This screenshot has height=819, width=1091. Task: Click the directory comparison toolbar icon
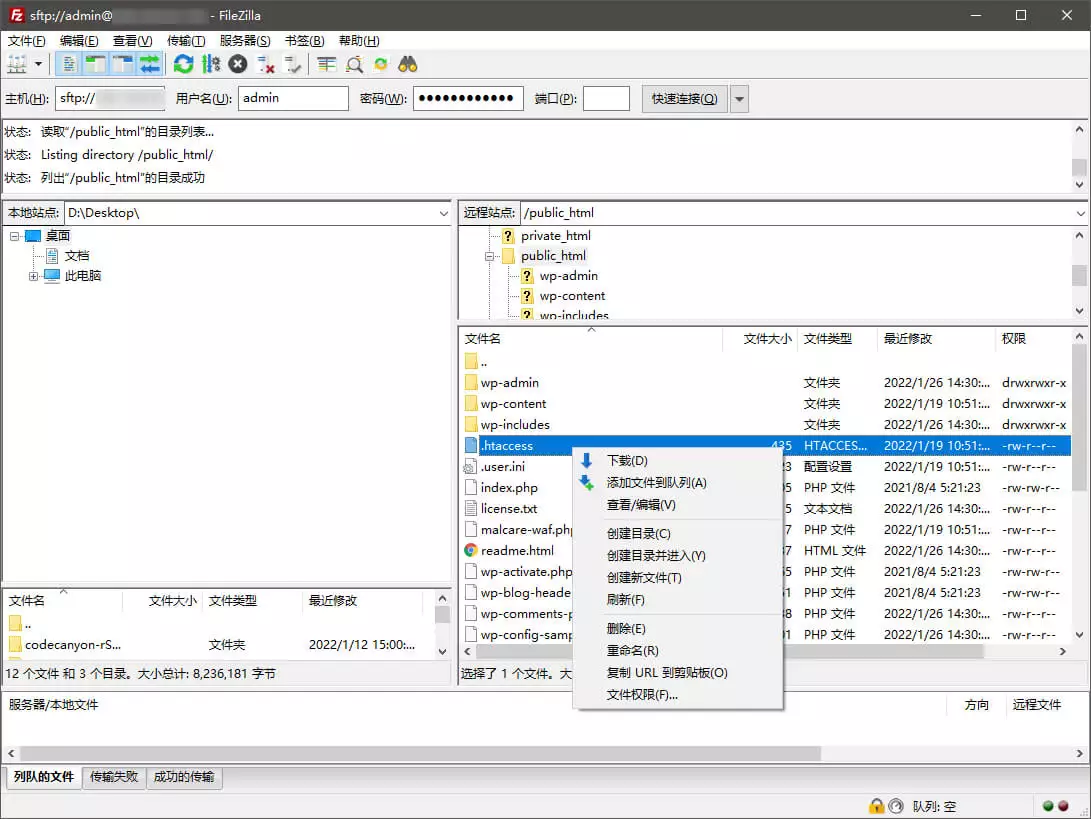(x=354, y=64)
